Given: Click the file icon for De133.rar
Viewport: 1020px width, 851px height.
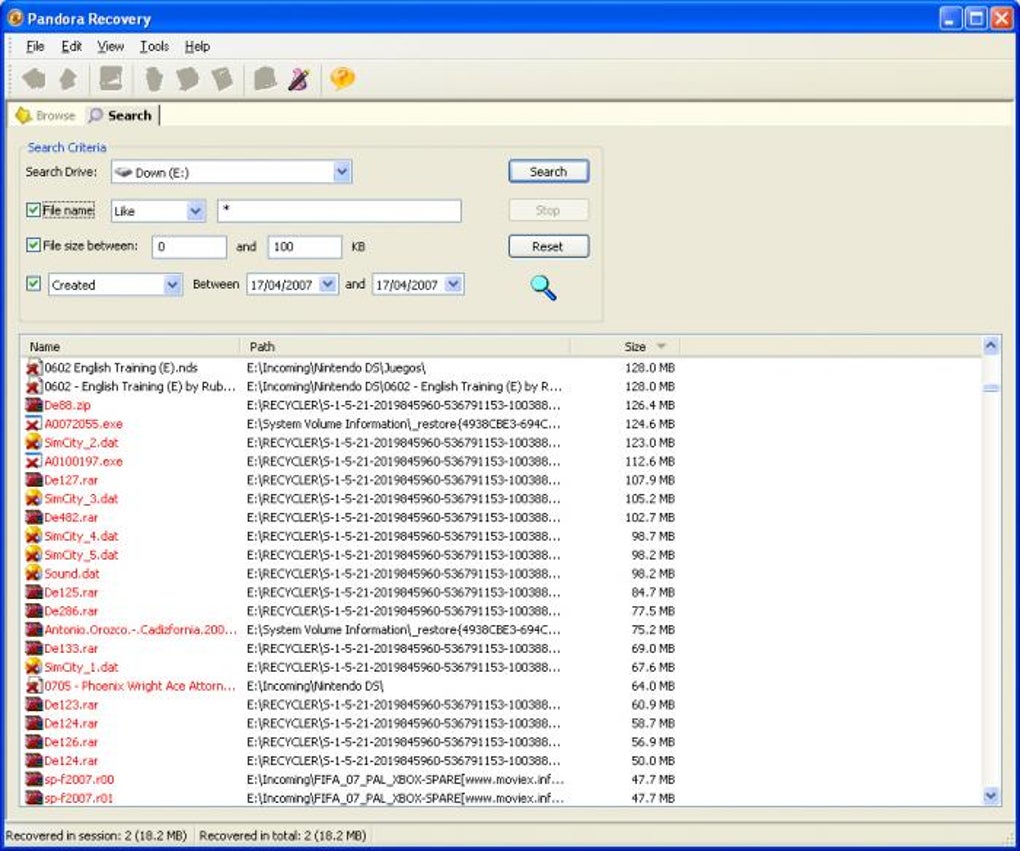Looking at the screenshot, I should pos(34,649).
